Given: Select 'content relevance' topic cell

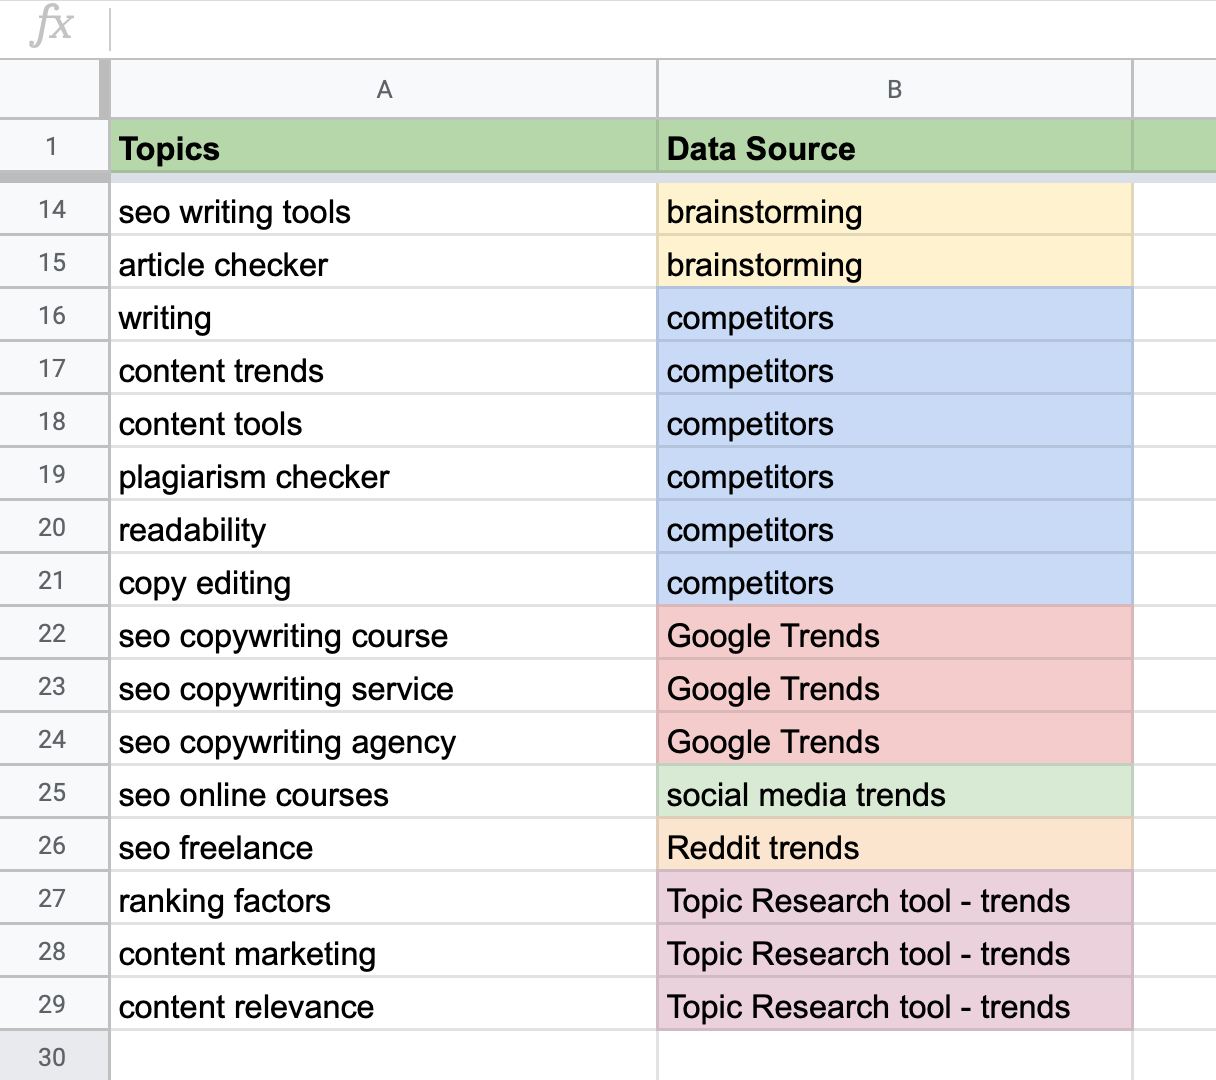Looking at the screenshot, I should pos(384,1007).
